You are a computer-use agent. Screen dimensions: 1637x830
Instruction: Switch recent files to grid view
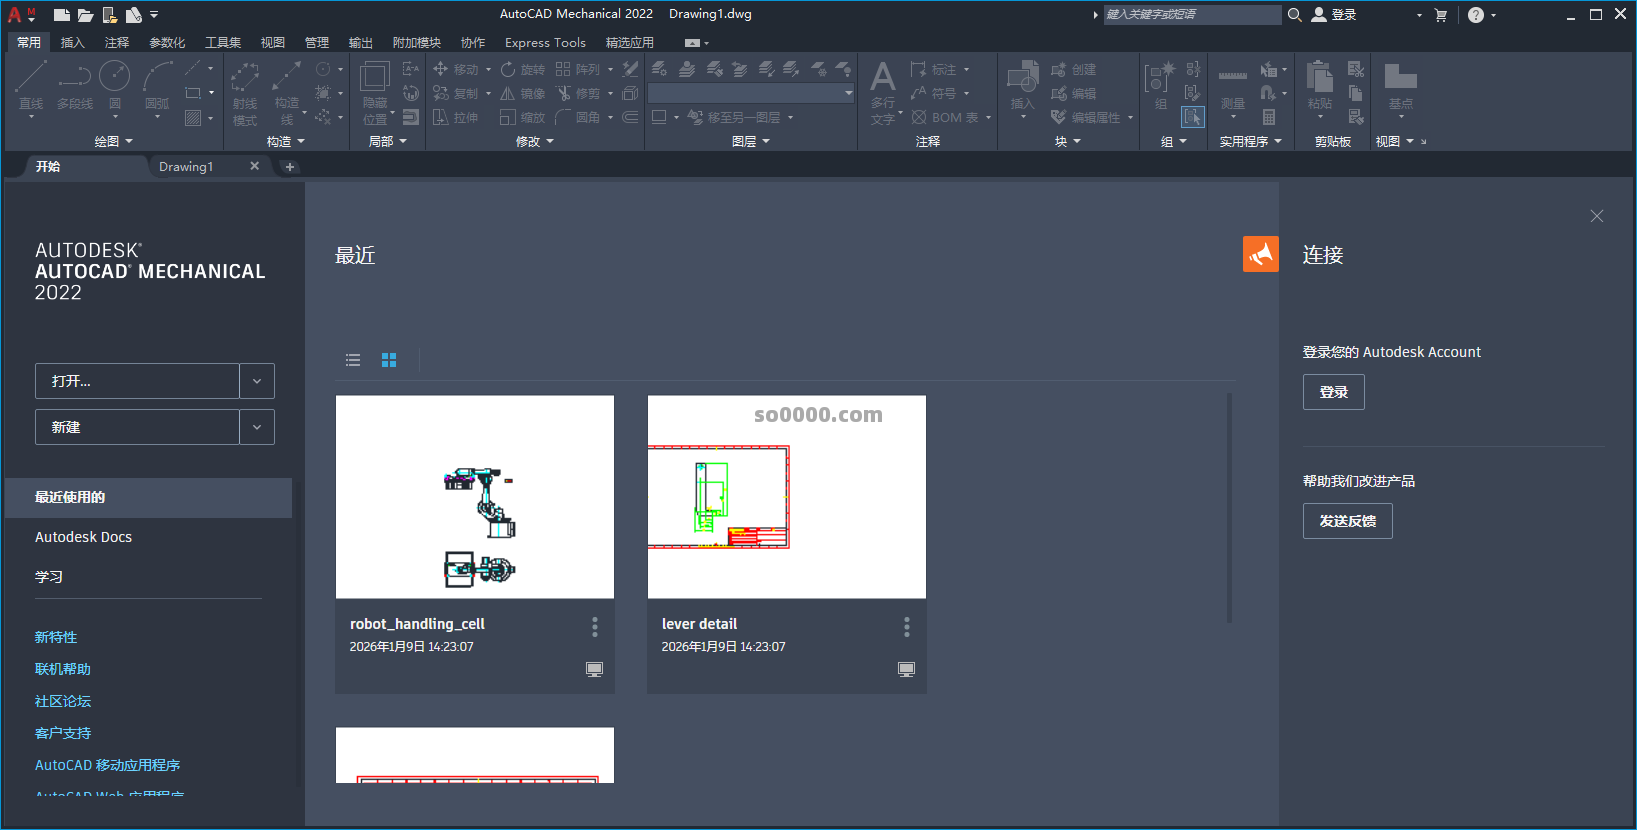pos(389,360)
